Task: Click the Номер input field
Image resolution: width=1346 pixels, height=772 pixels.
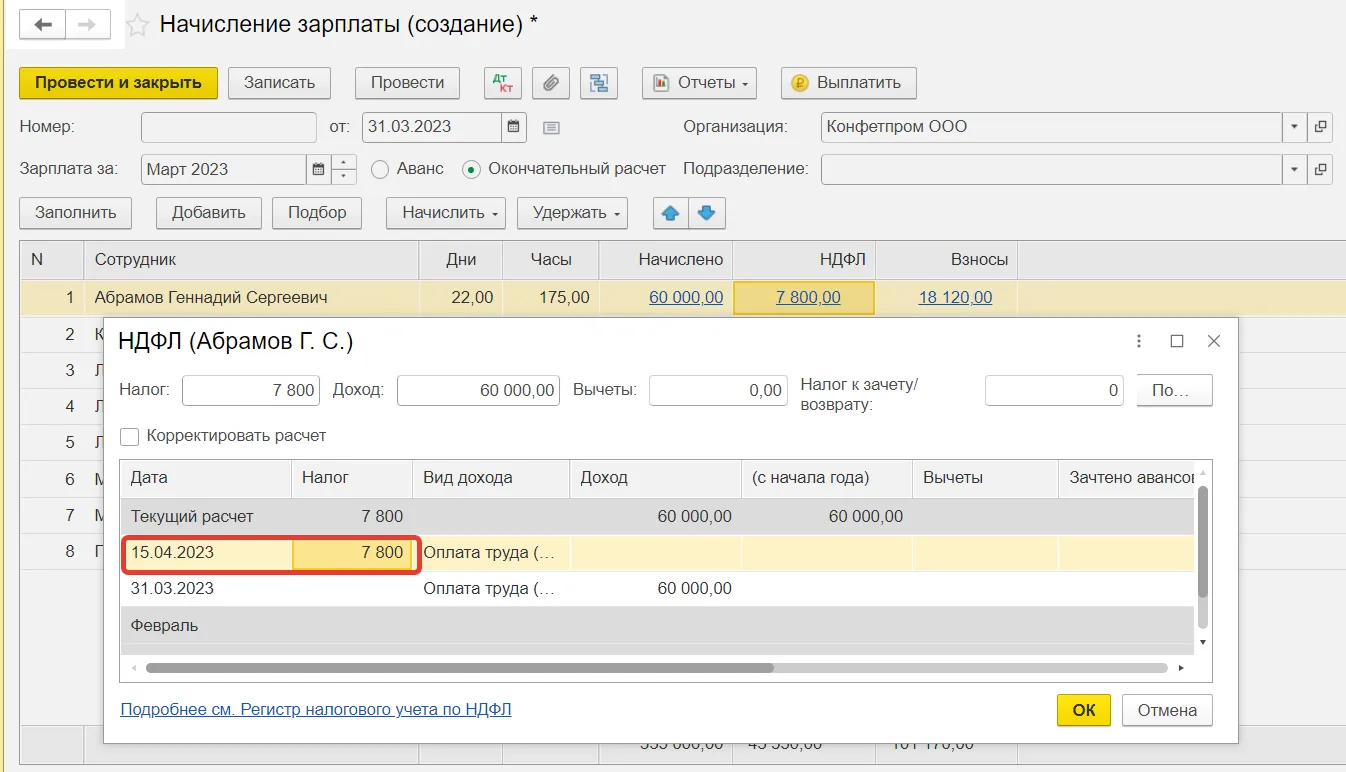Action: click(229, 127)
